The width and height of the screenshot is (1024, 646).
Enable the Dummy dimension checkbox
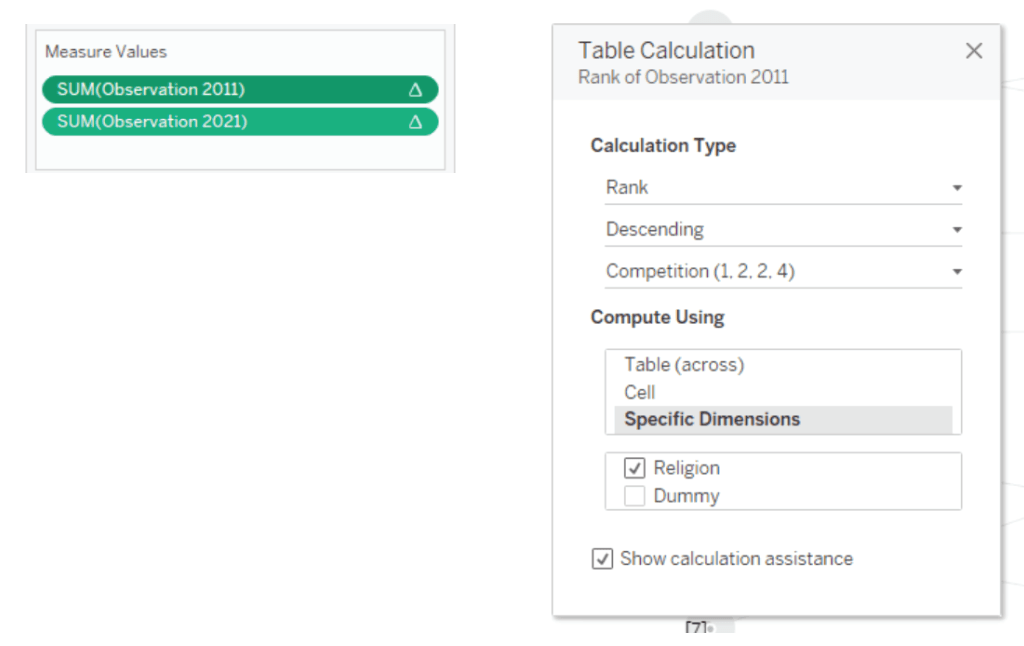(635, 496)
